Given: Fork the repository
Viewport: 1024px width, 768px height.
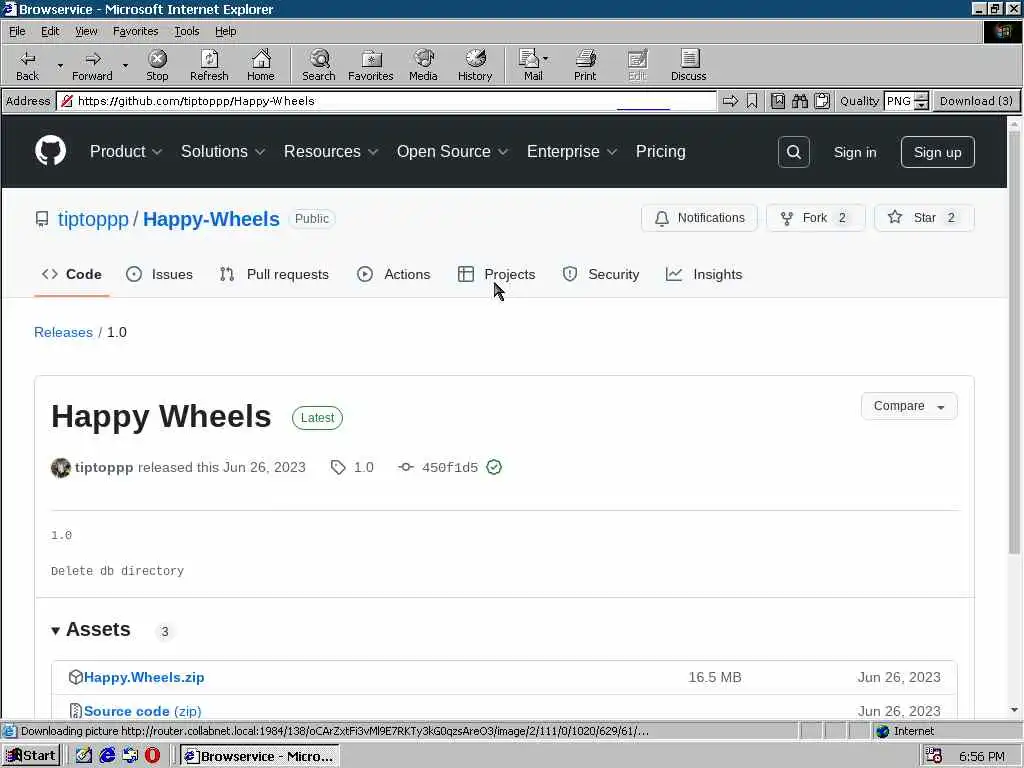Looking at the screenshot, I should (x=816, y=218).
